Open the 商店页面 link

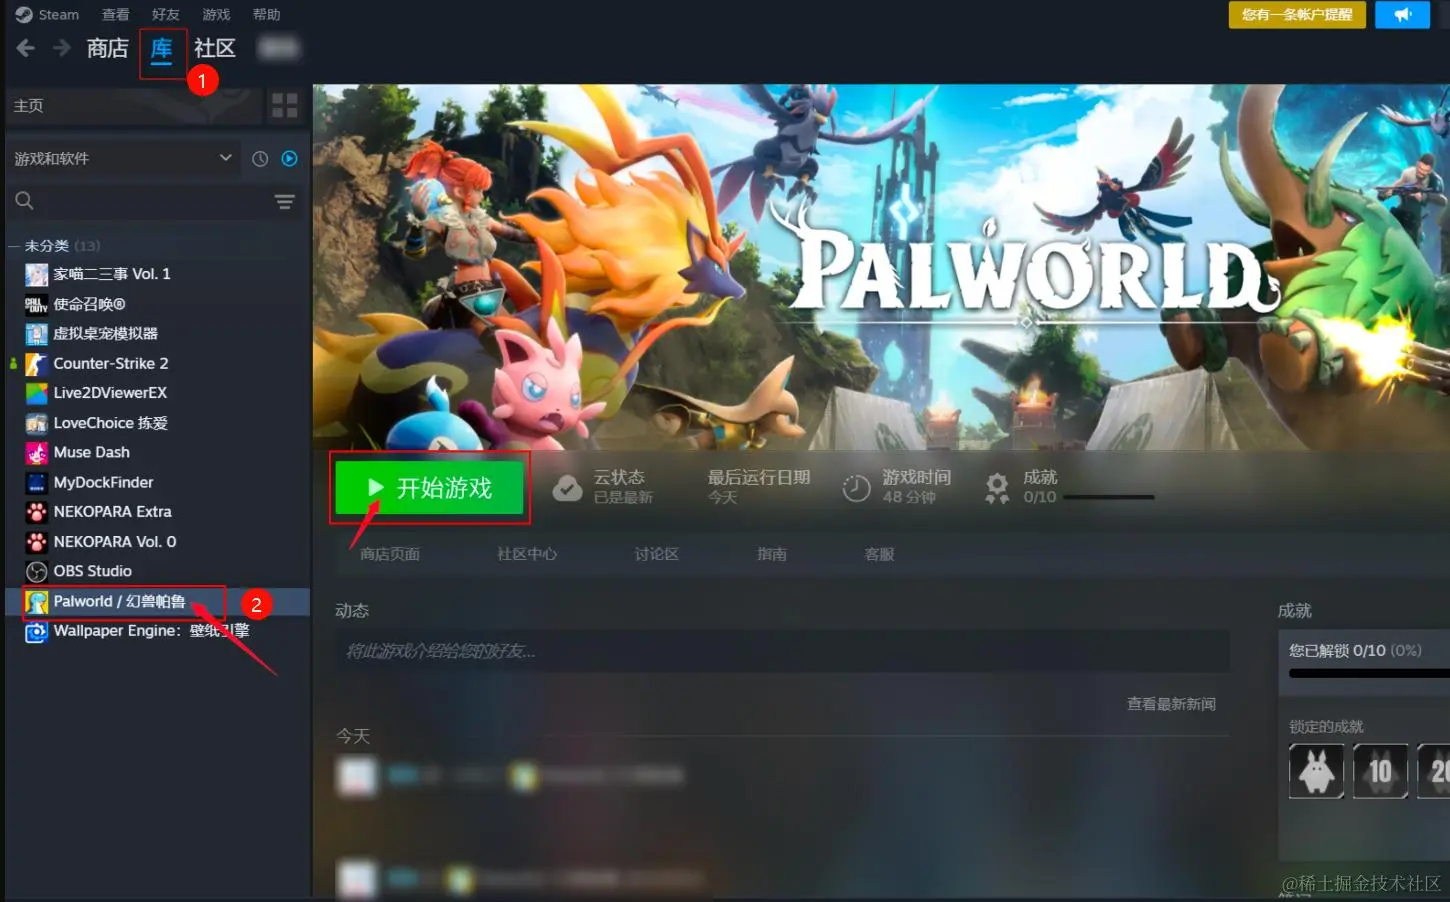[390, 554]
